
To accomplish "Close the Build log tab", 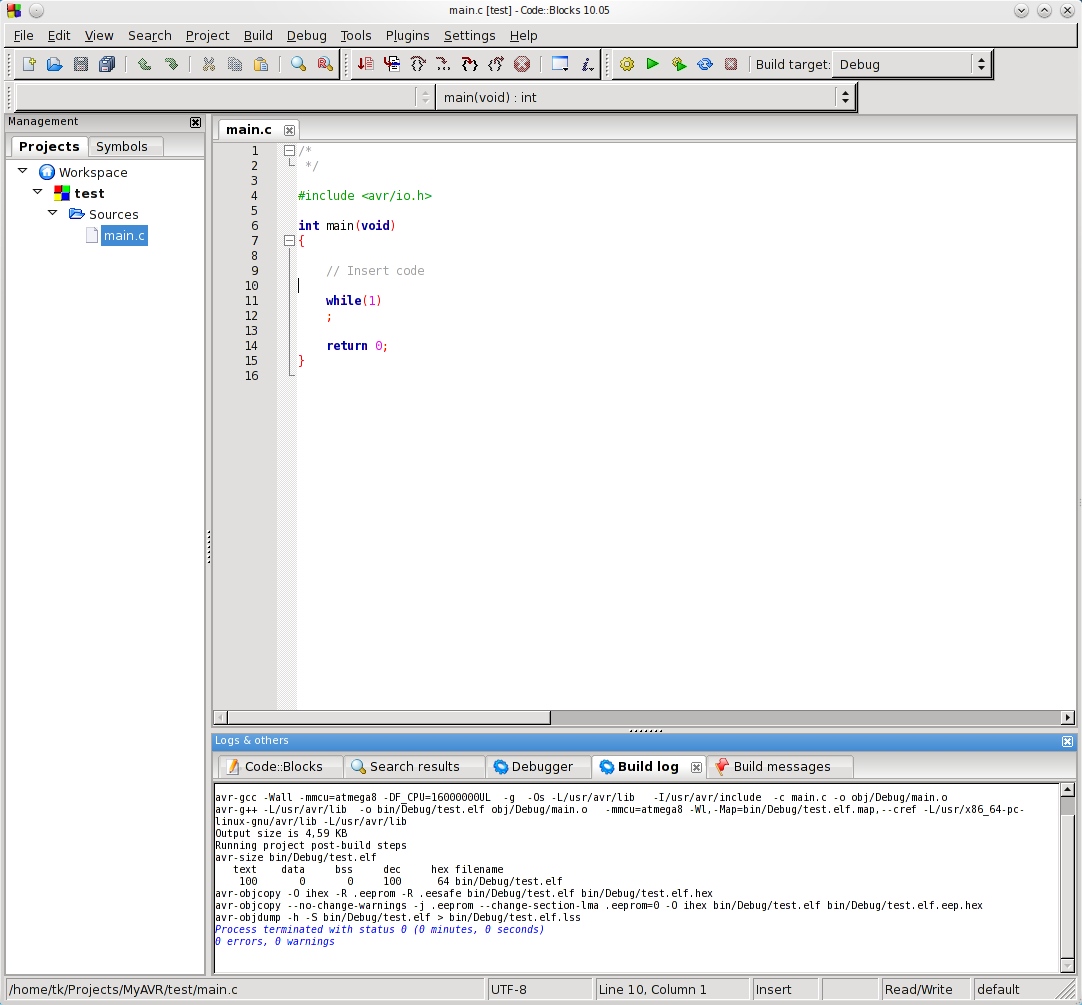I will (x=696, y=766).
